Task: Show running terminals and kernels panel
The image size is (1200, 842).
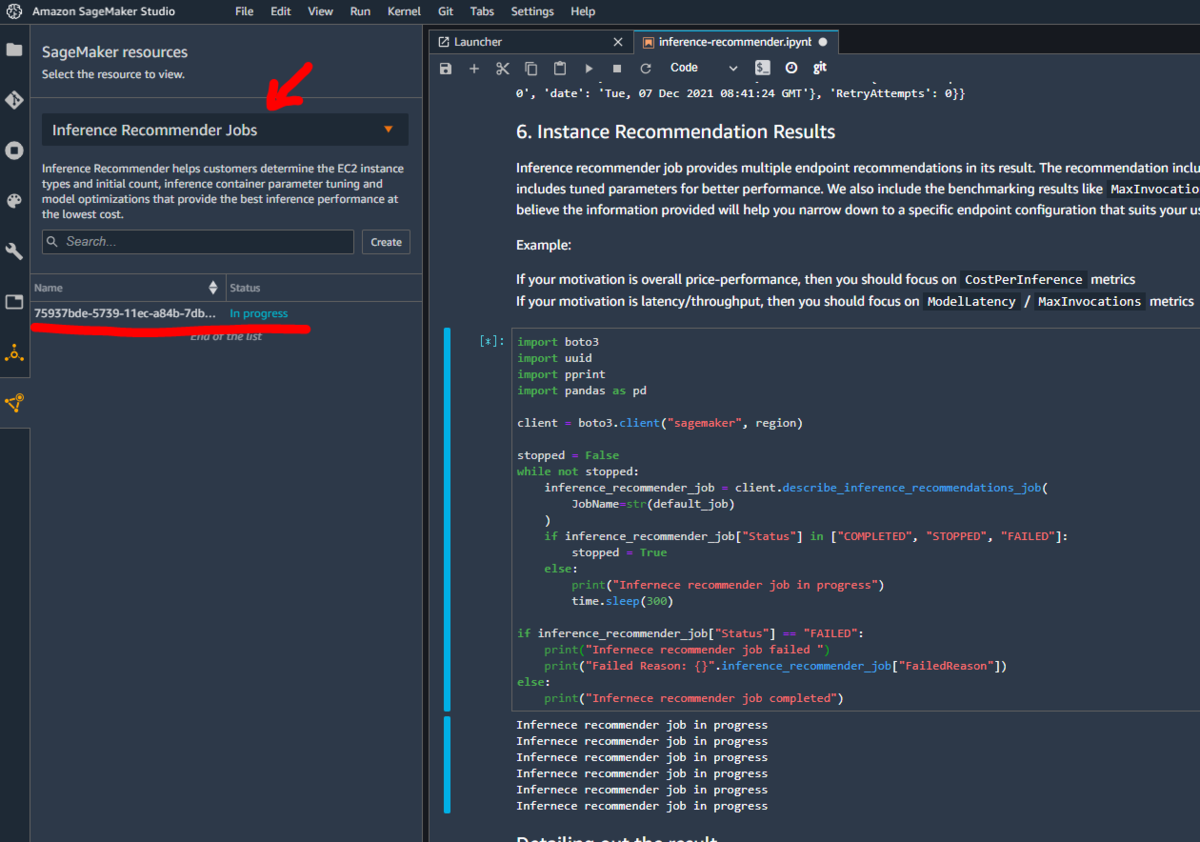Action: coord(14,151)
